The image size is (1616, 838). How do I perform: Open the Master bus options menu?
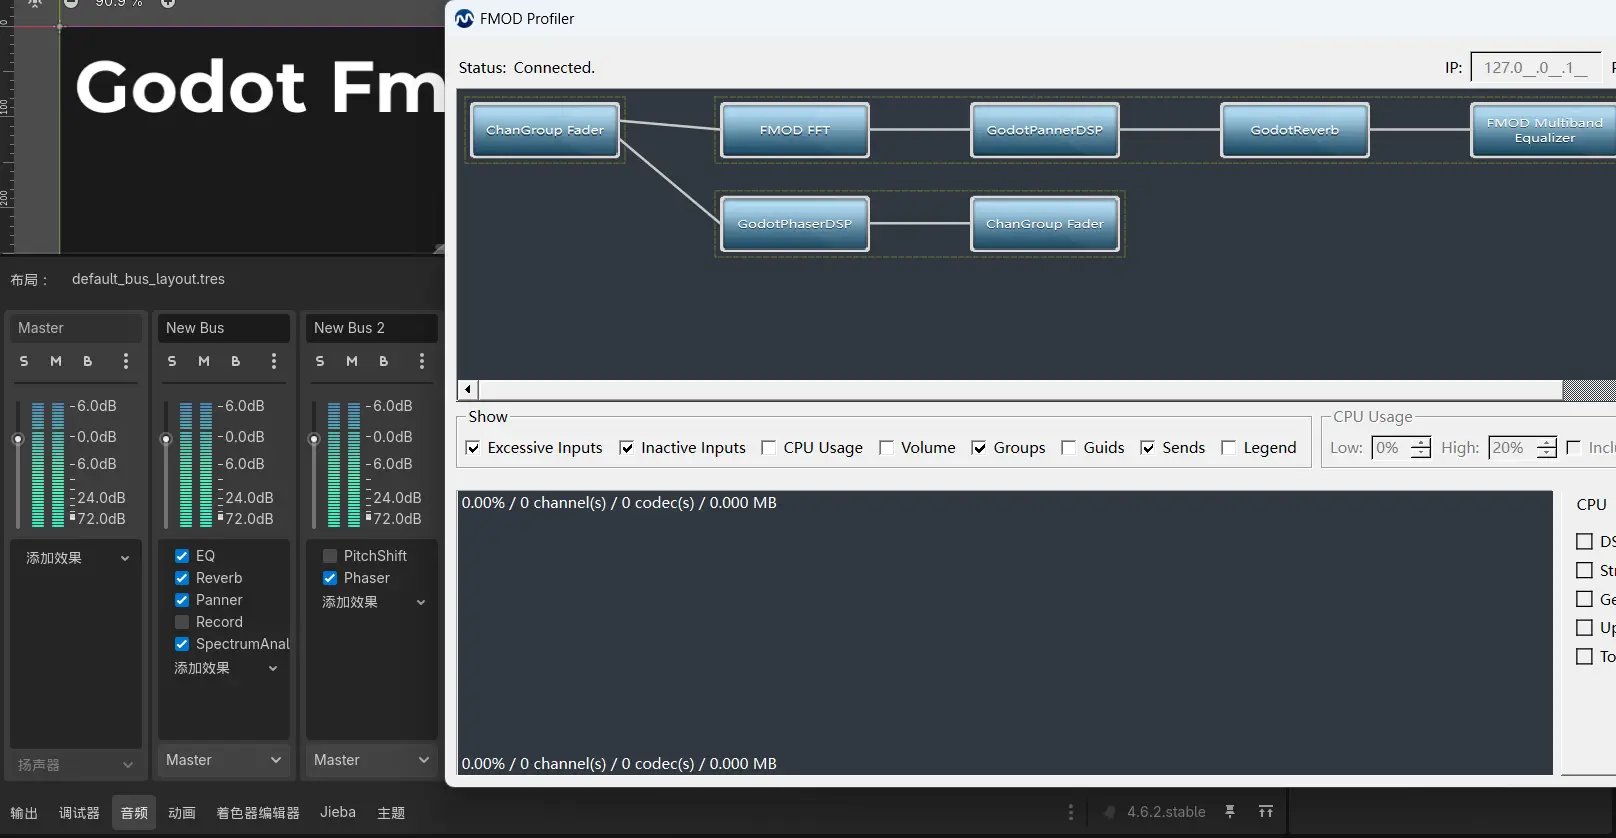(125, 361)
